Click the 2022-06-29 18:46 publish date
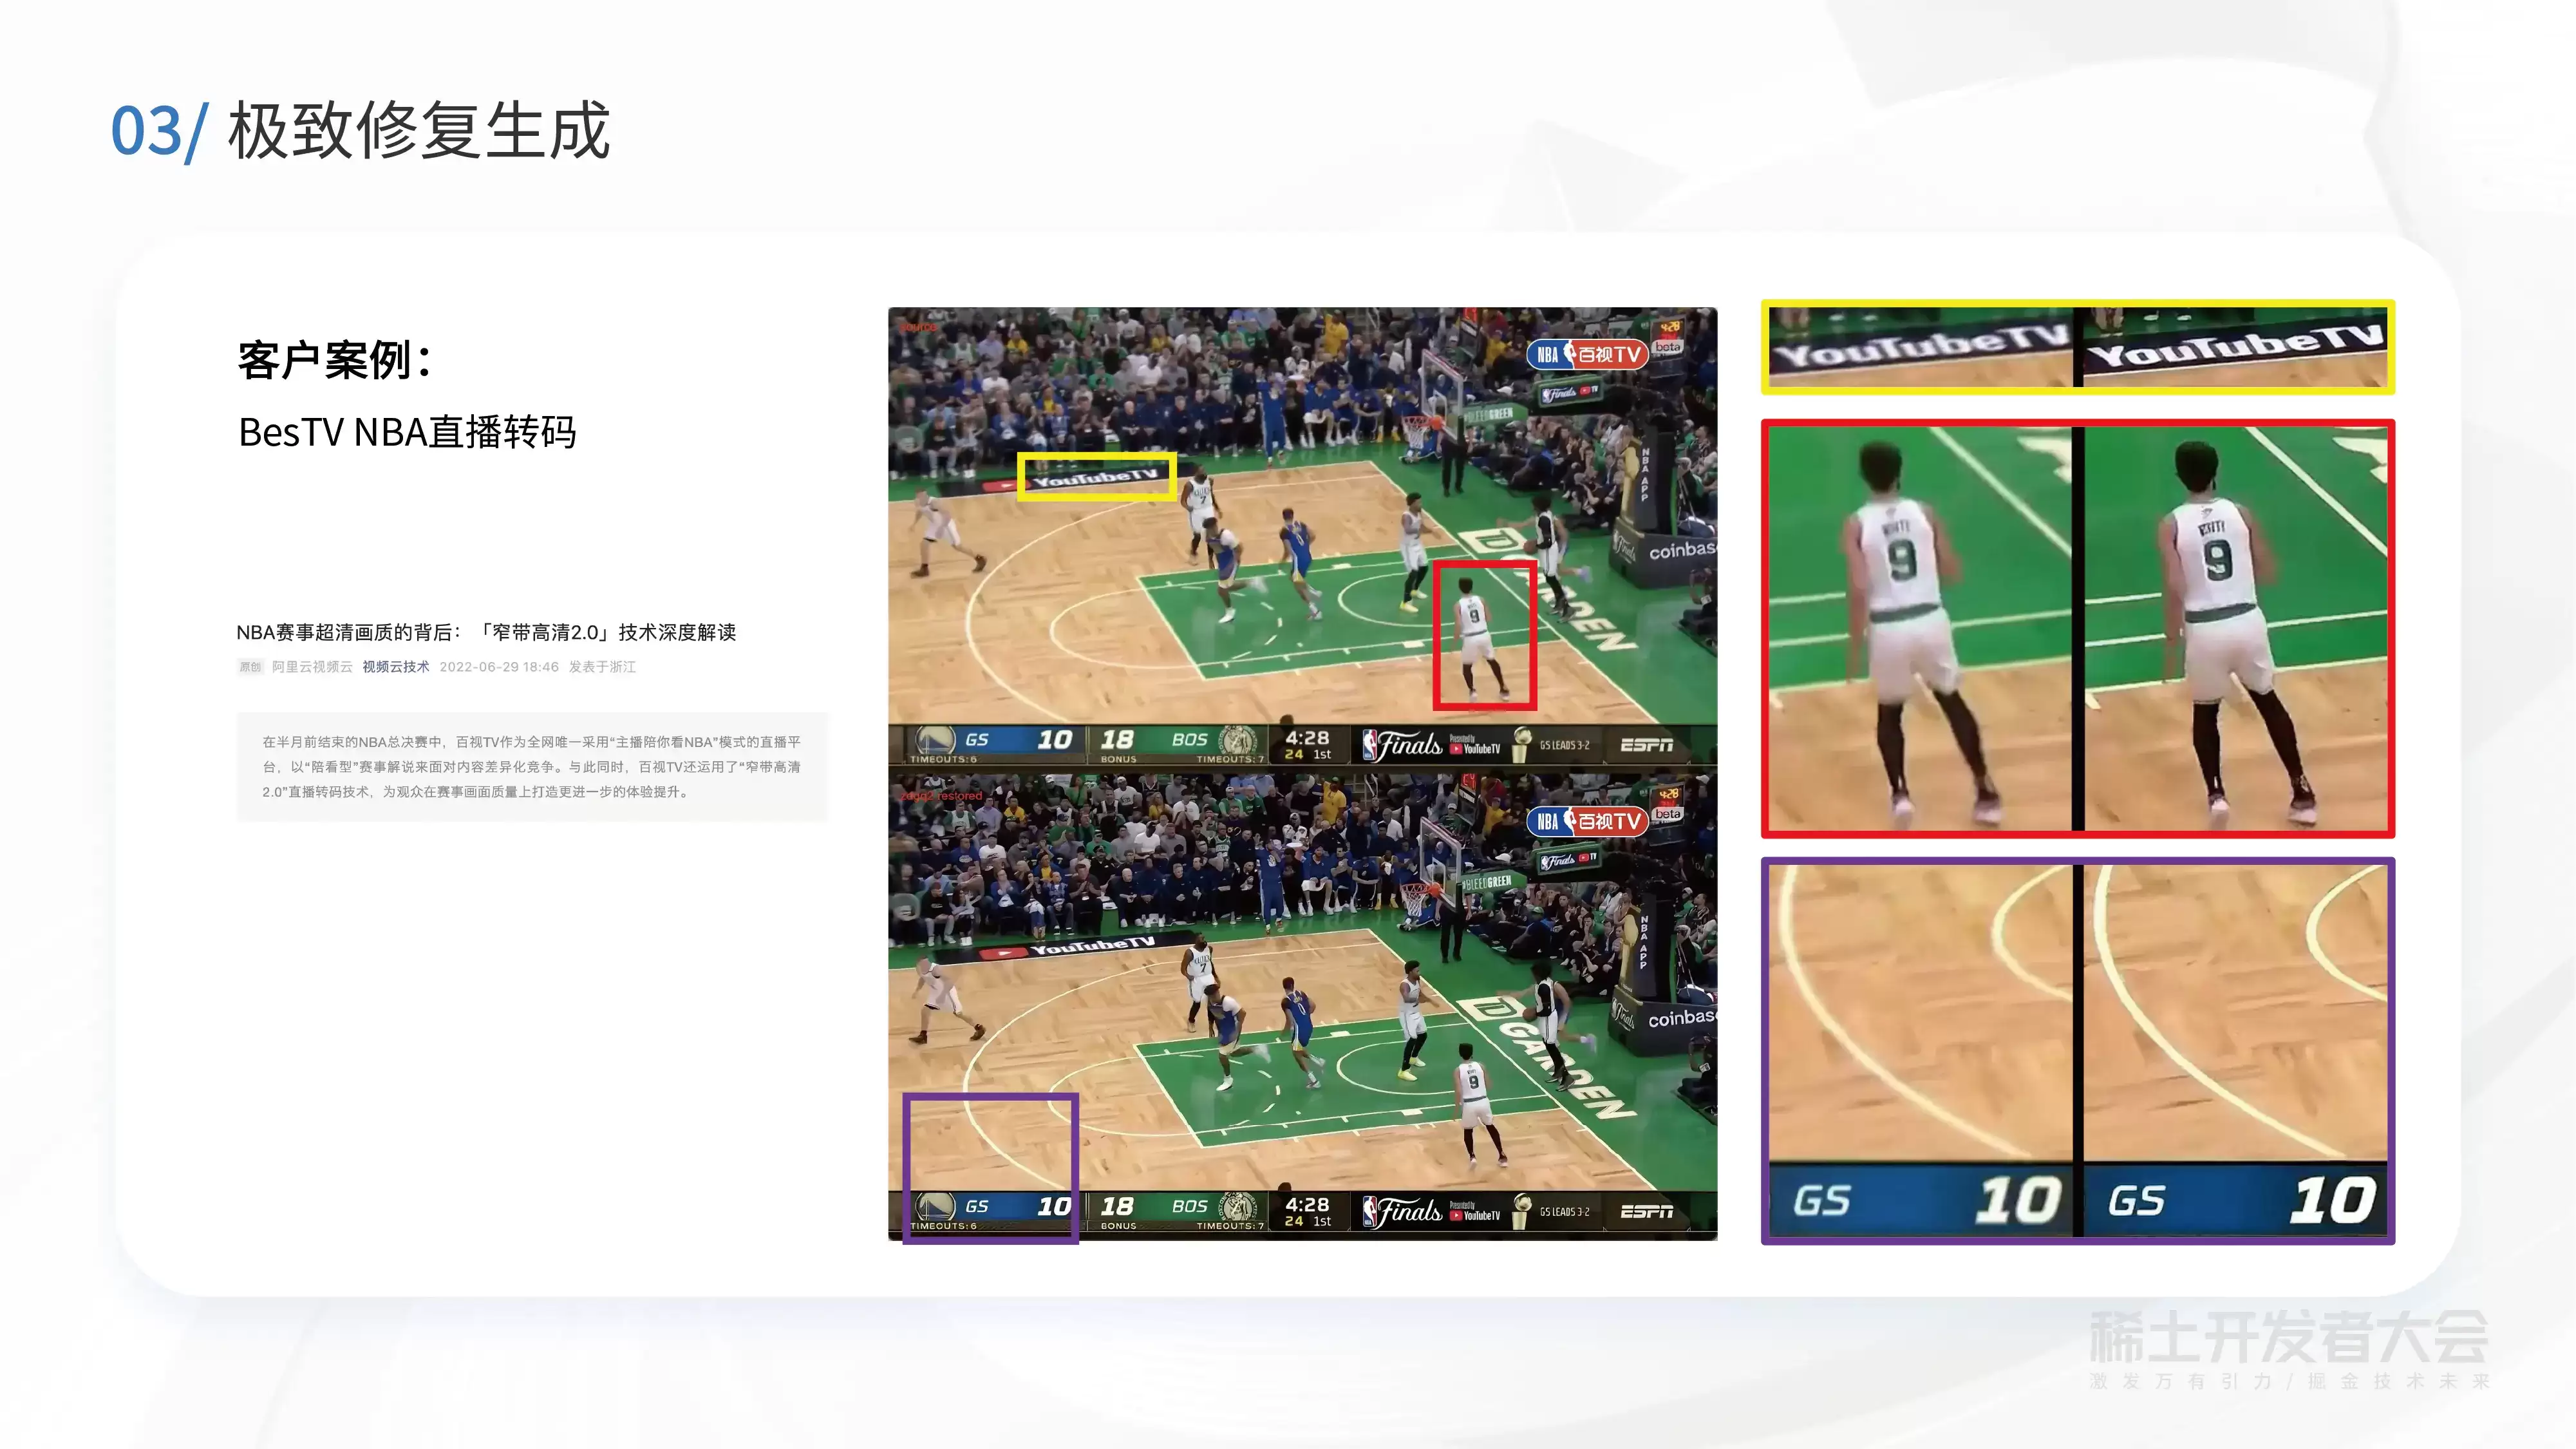Image resolution: width=2576 pixels, height=1449 pixels. coord(499,667)
